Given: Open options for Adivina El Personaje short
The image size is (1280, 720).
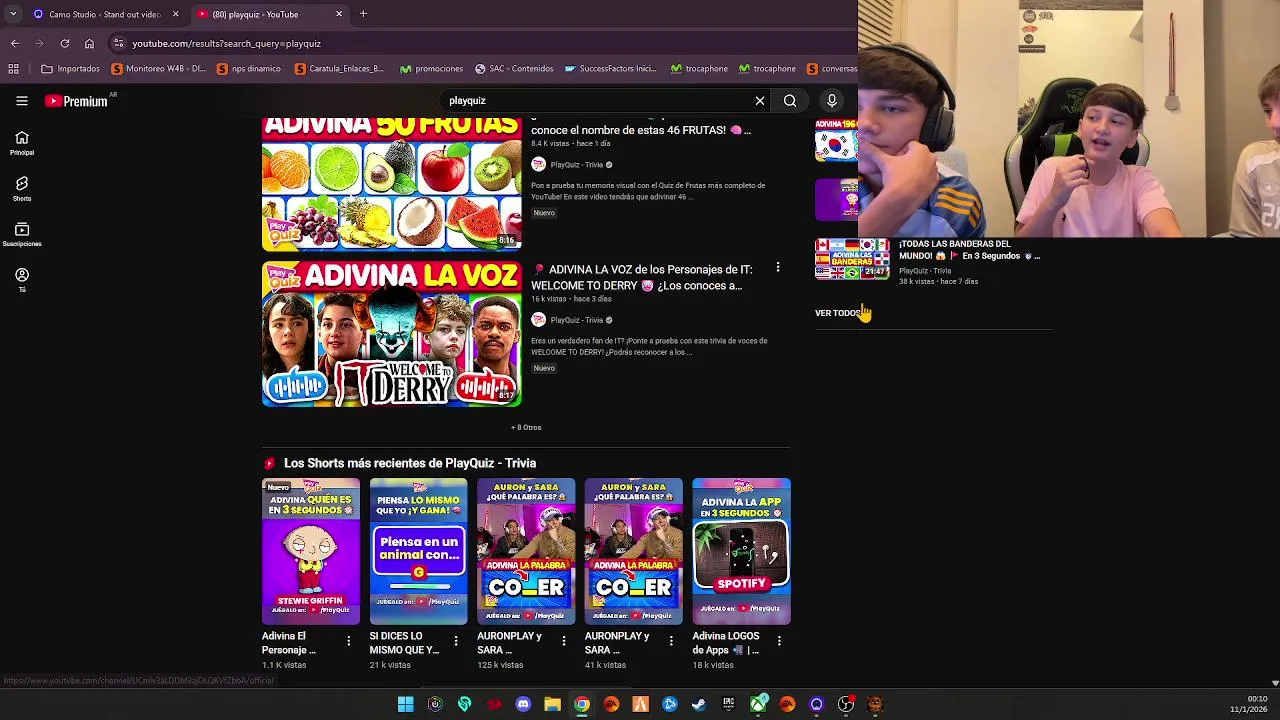Looking at the screenshot, I should 348,641.
